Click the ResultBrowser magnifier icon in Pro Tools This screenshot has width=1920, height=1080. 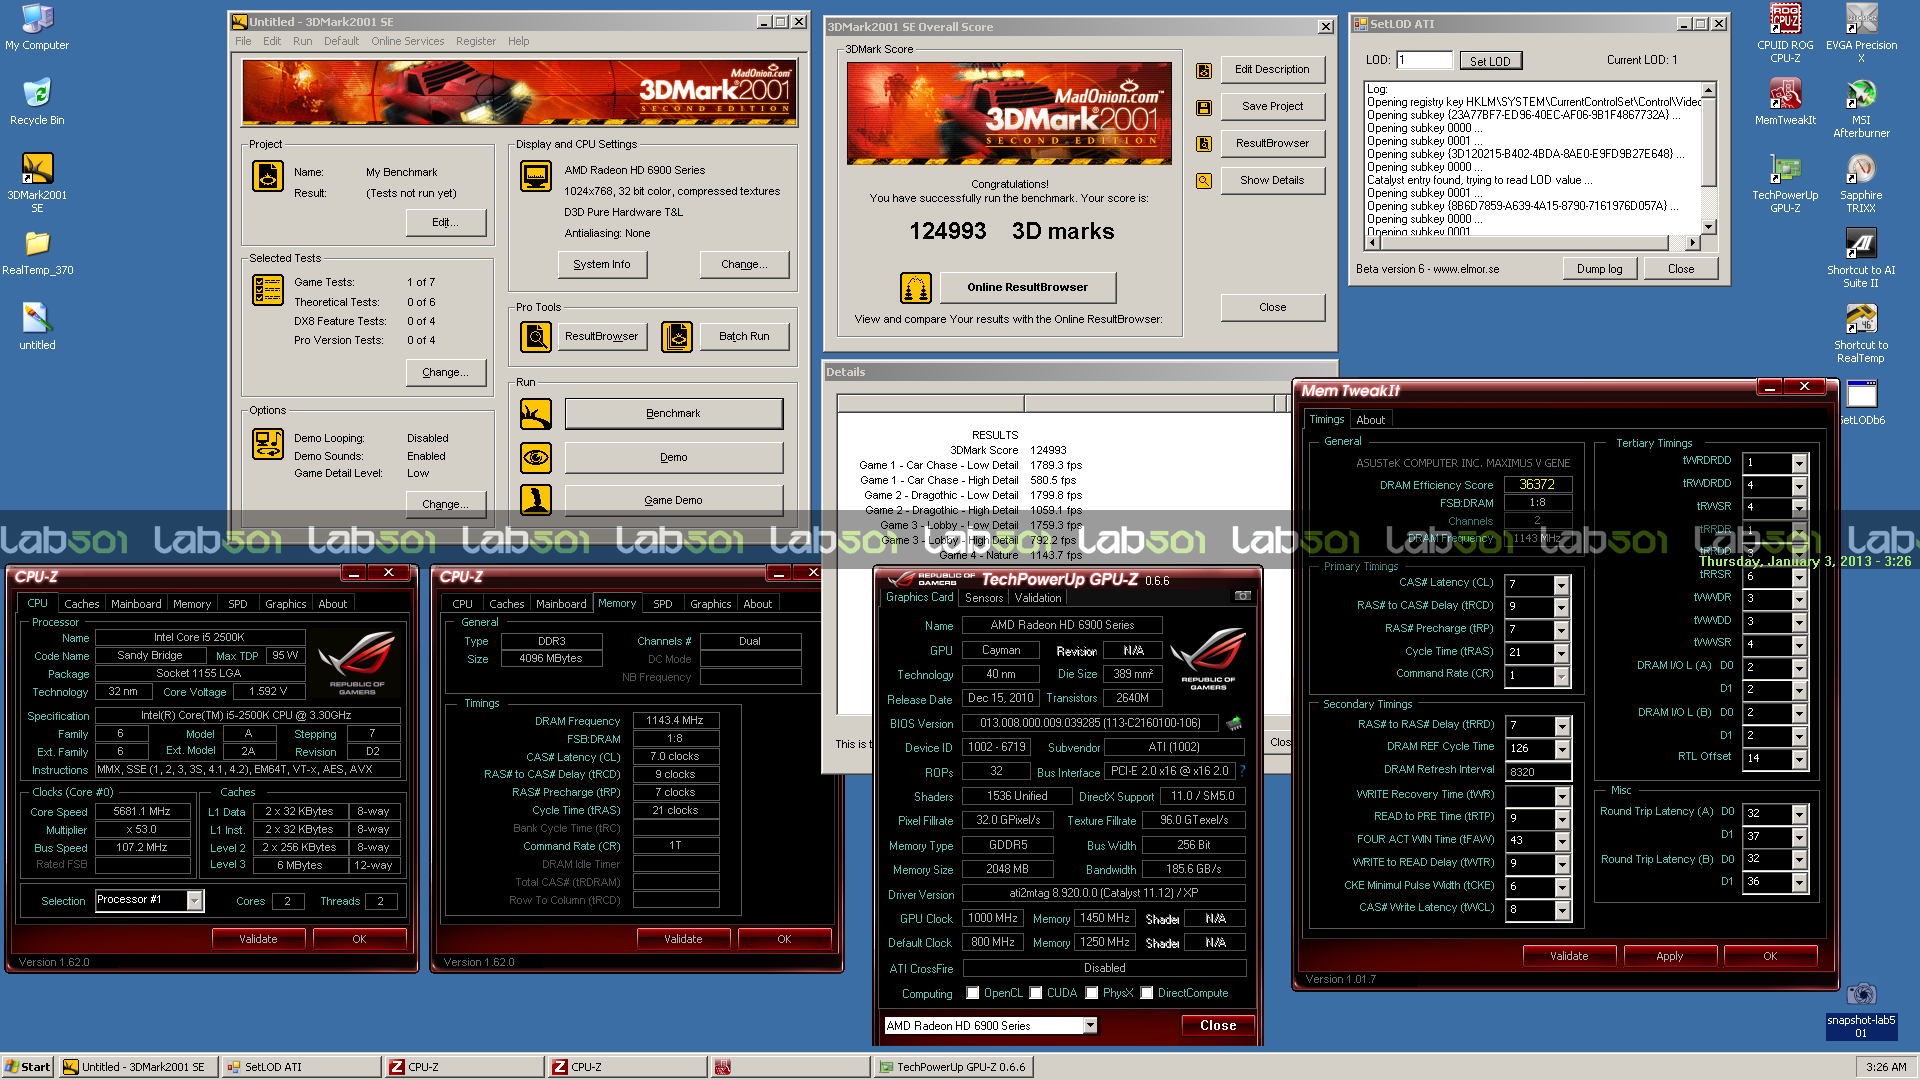pos(536,337)
